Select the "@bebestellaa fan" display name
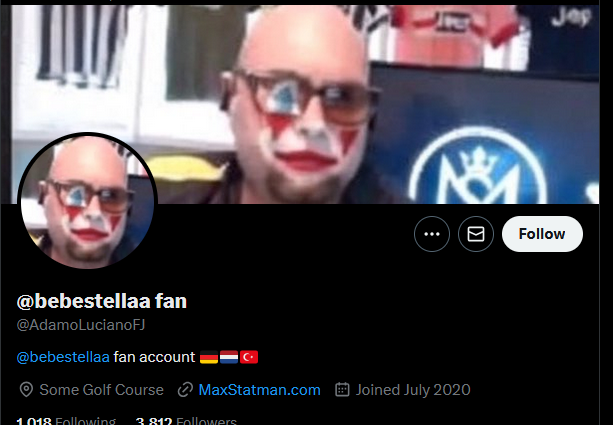Viewport: 613px width, 425px height. click(x=102, y=301)
